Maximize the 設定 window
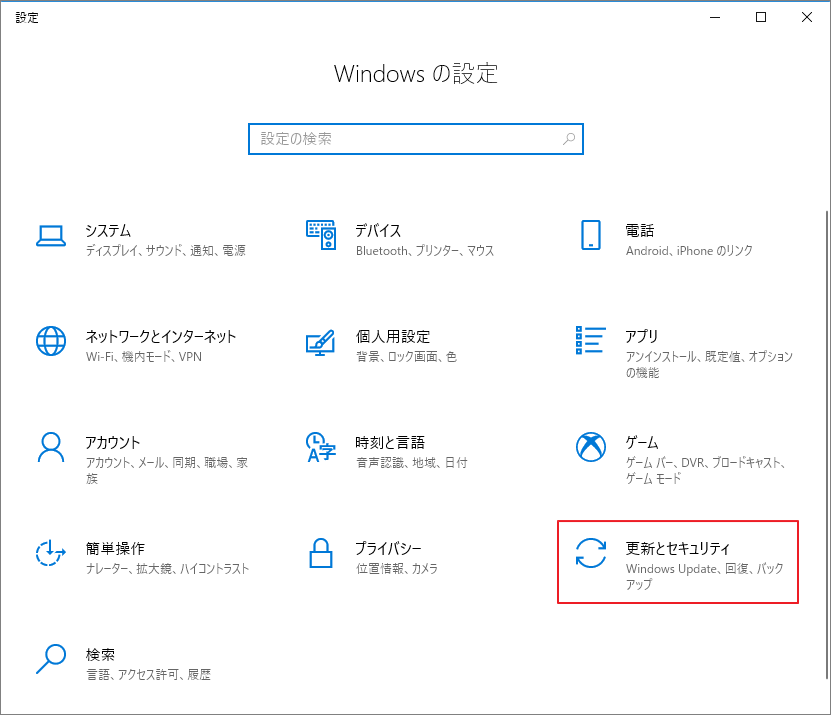831x715 pixels. pos(761,17)
